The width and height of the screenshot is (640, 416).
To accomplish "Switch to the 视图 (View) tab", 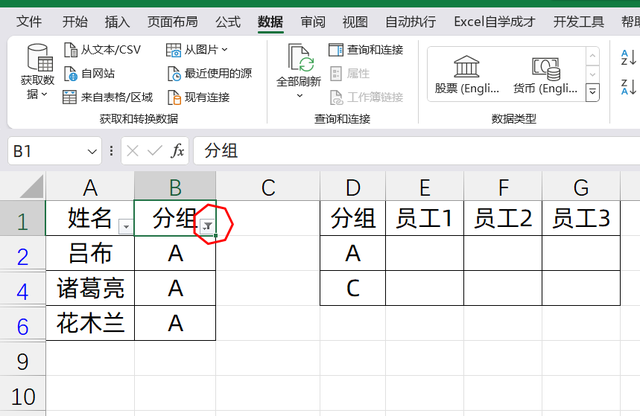I will click(x=355, y=22).
